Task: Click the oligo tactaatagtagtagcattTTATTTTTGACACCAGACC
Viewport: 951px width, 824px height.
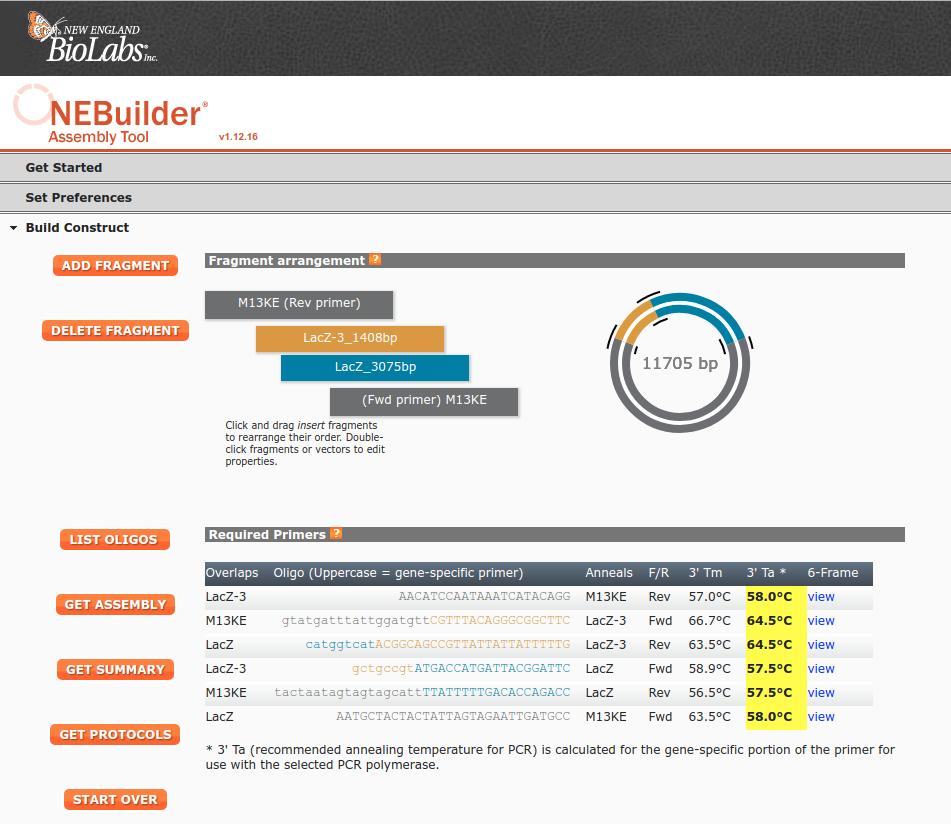Action: (x=422, y=692)
